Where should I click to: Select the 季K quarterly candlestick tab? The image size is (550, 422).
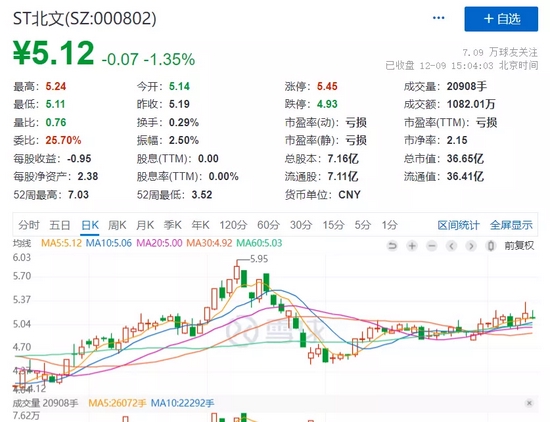coord(173,225)
